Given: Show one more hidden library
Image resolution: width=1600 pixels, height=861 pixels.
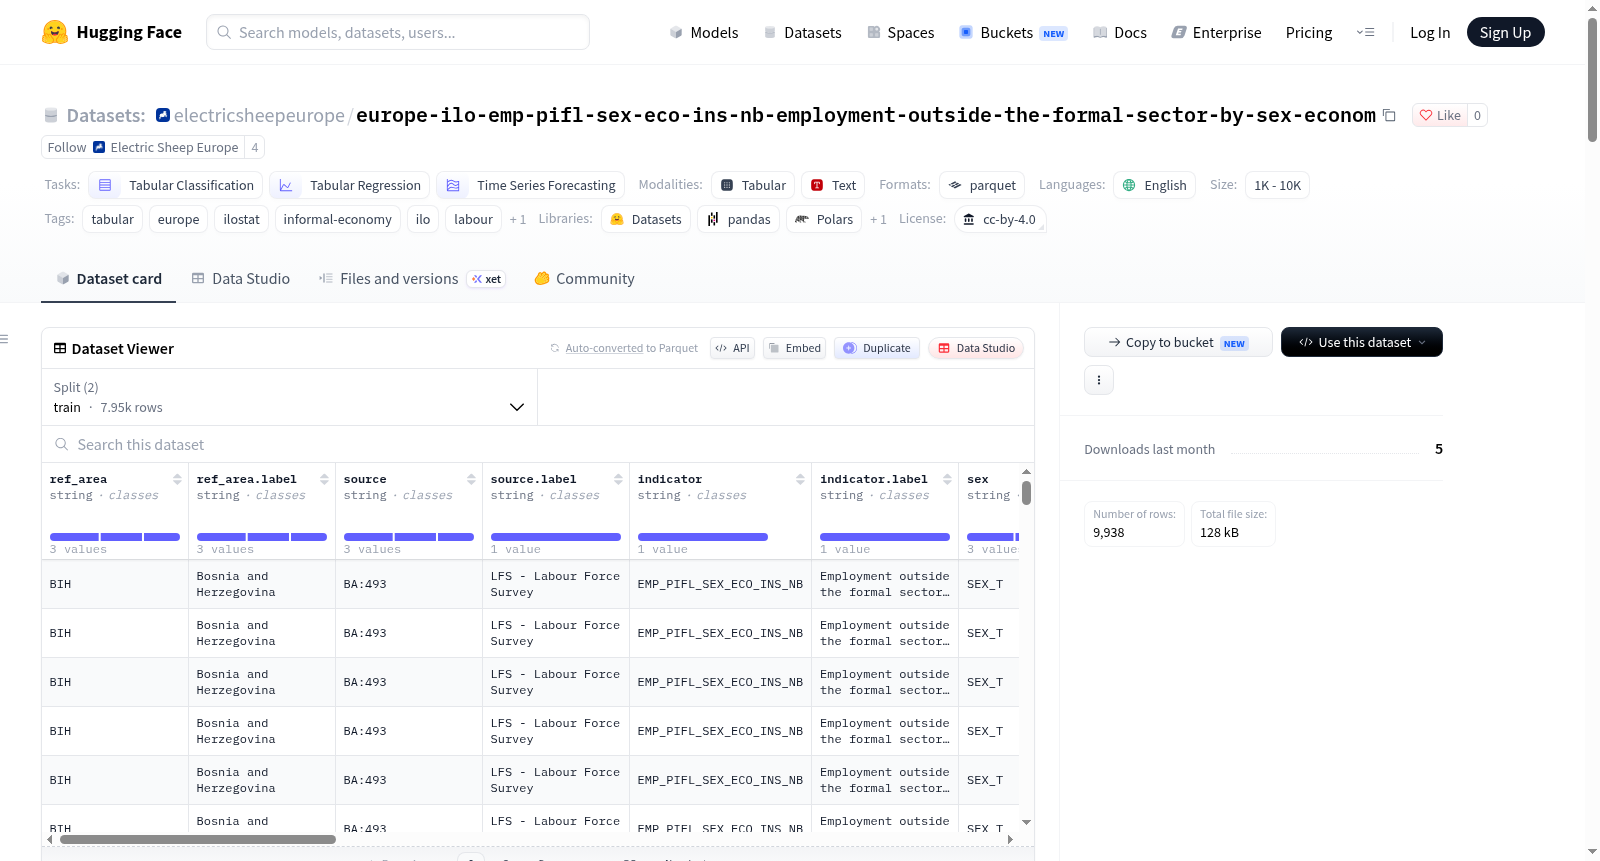Looking at the screenshot, I should [x=878, y=220].
